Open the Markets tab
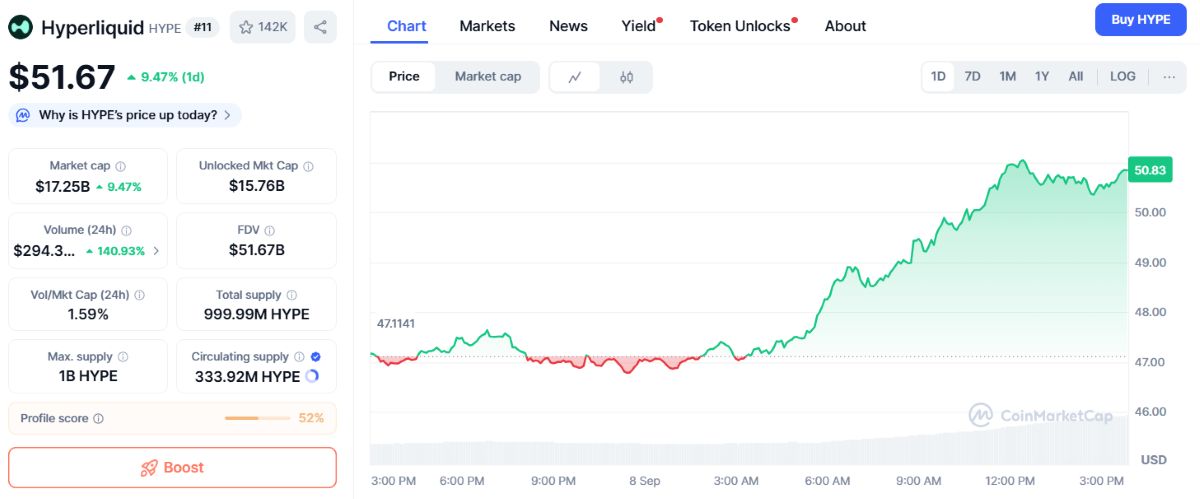Viewport: 1200px width, 499px height. tap(488, 26)
